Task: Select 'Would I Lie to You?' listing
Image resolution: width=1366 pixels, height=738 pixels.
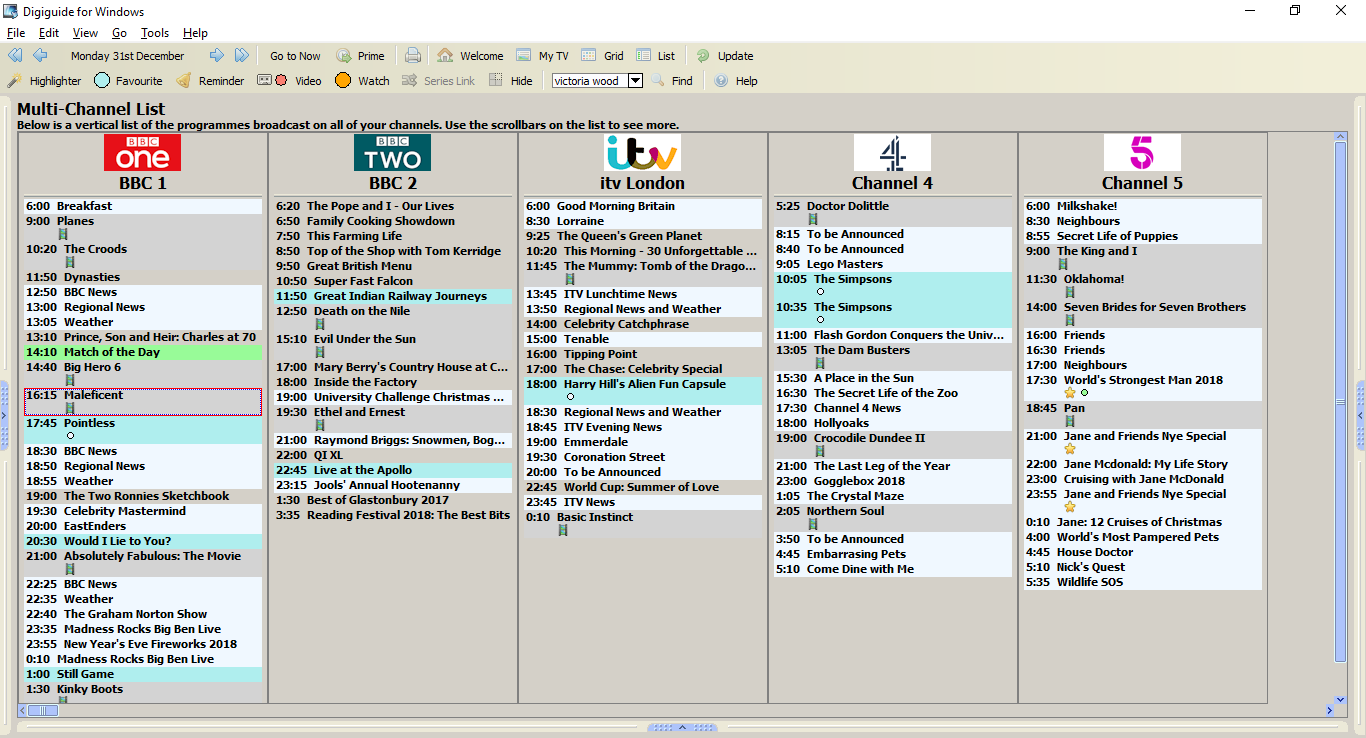Action: pos(143,541)
